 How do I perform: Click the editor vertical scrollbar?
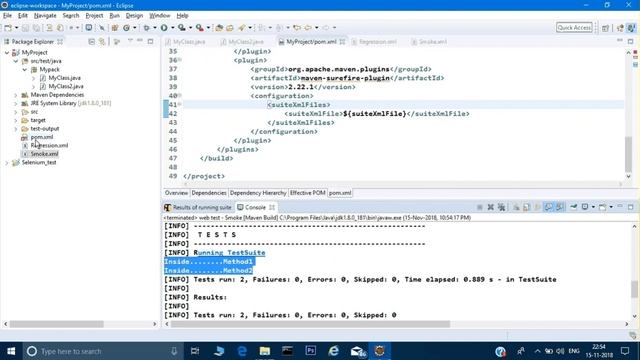point(629,154)
